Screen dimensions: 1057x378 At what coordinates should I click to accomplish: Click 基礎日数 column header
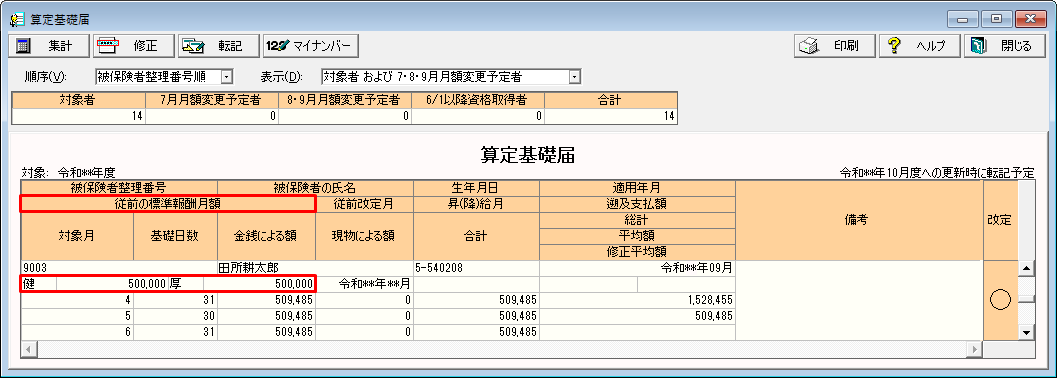[x=175, y=237]
